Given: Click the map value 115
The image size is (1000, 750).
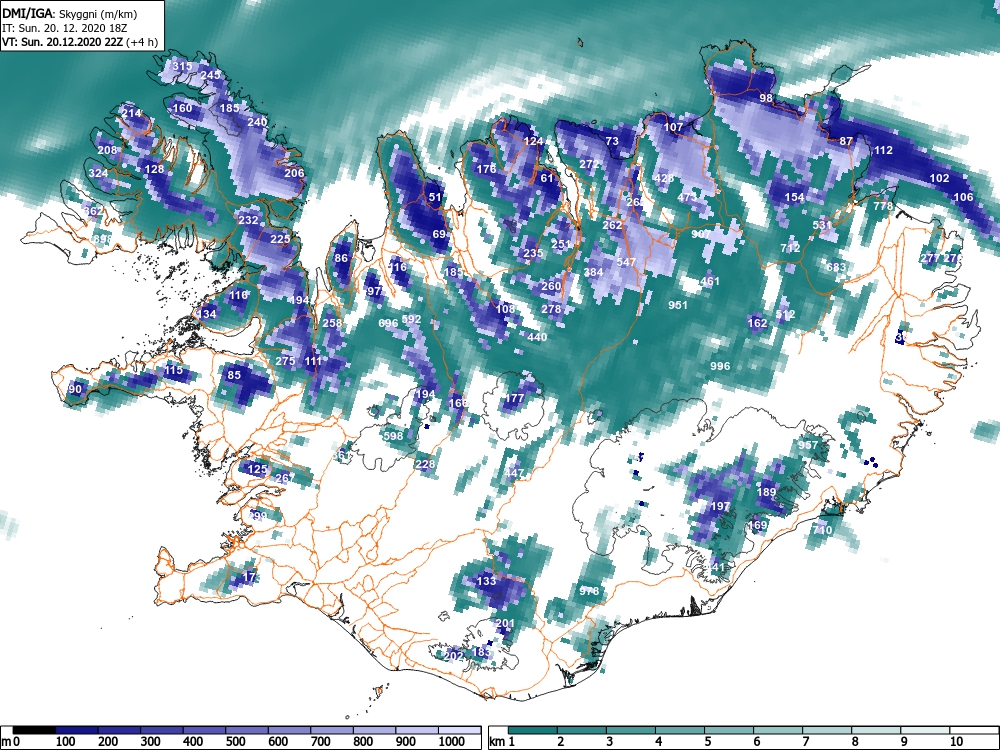Looking at the screenshot, I should pyautogui.click(x=173, y=370).
